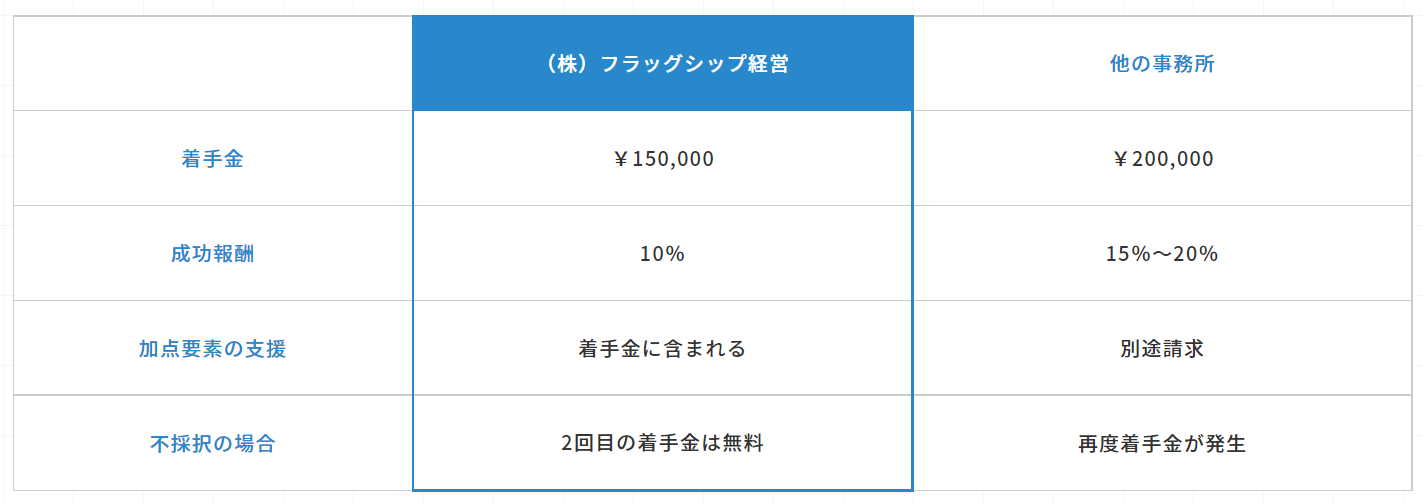Select the 成功報酬 row label
The width and height of the screenshot is (1423, 503).
point(212,254)
